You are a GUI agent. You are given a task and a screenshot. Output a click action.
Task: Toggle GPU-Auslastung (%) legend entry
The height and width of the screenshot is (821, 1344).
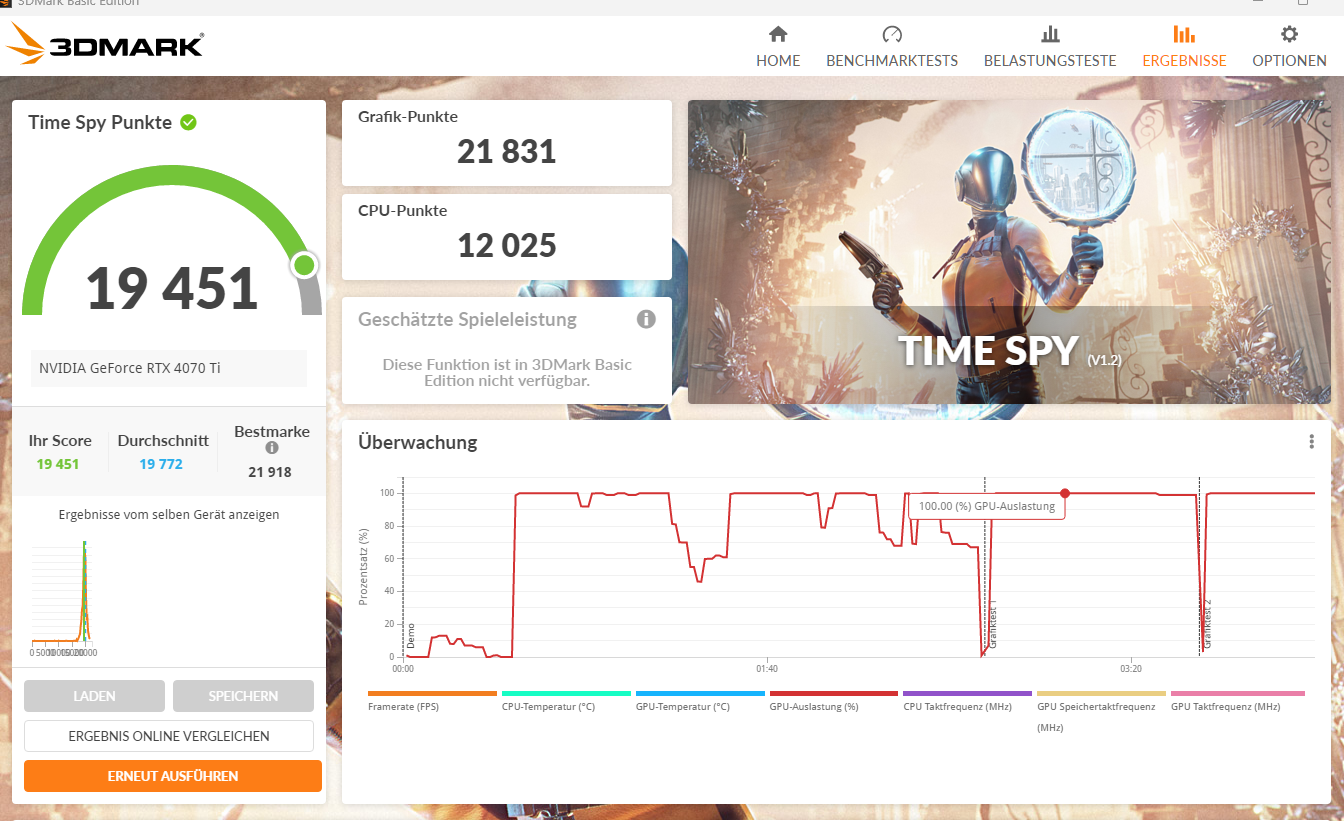834,700
